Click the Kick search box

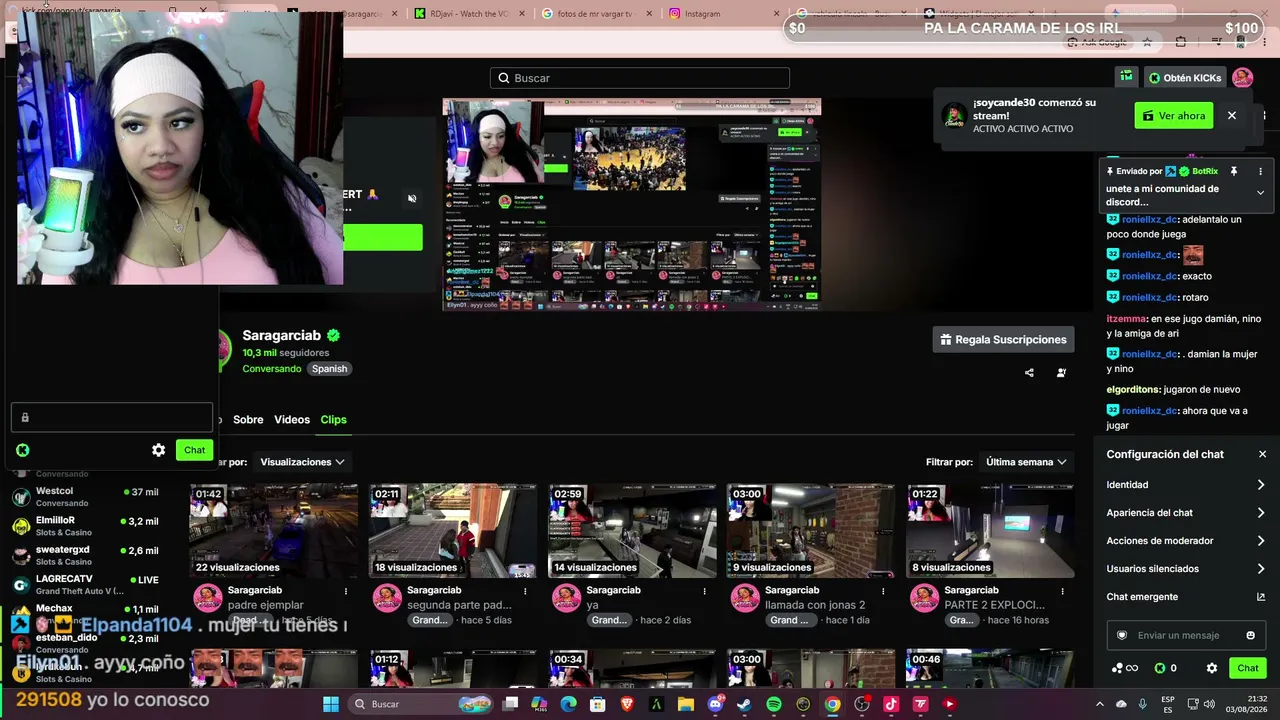pyautogui.click(x=640, y=78)
